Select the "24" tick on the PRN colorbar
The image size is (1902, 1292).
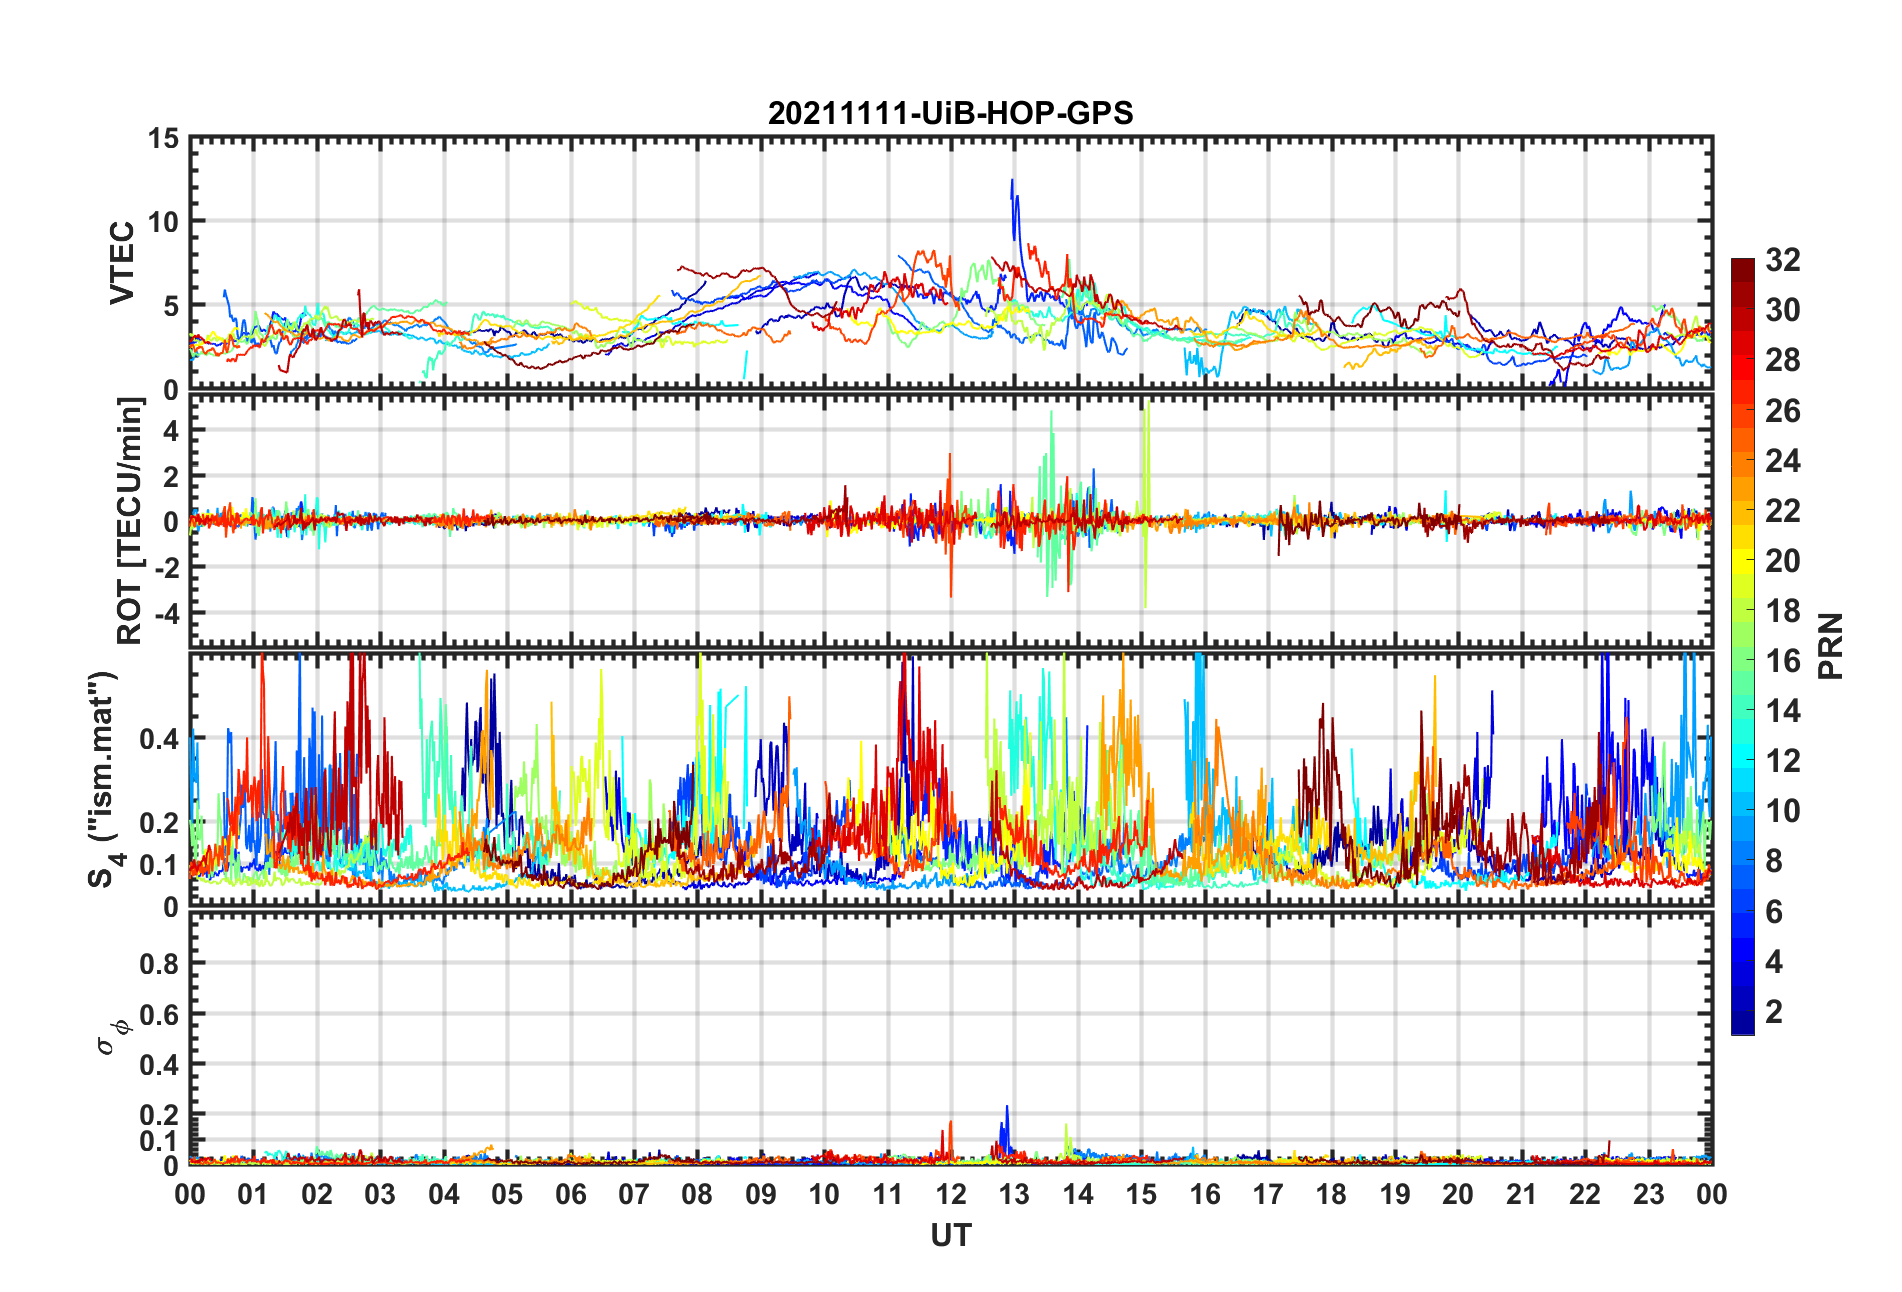pyautogui.click(x=1782, y=461)
